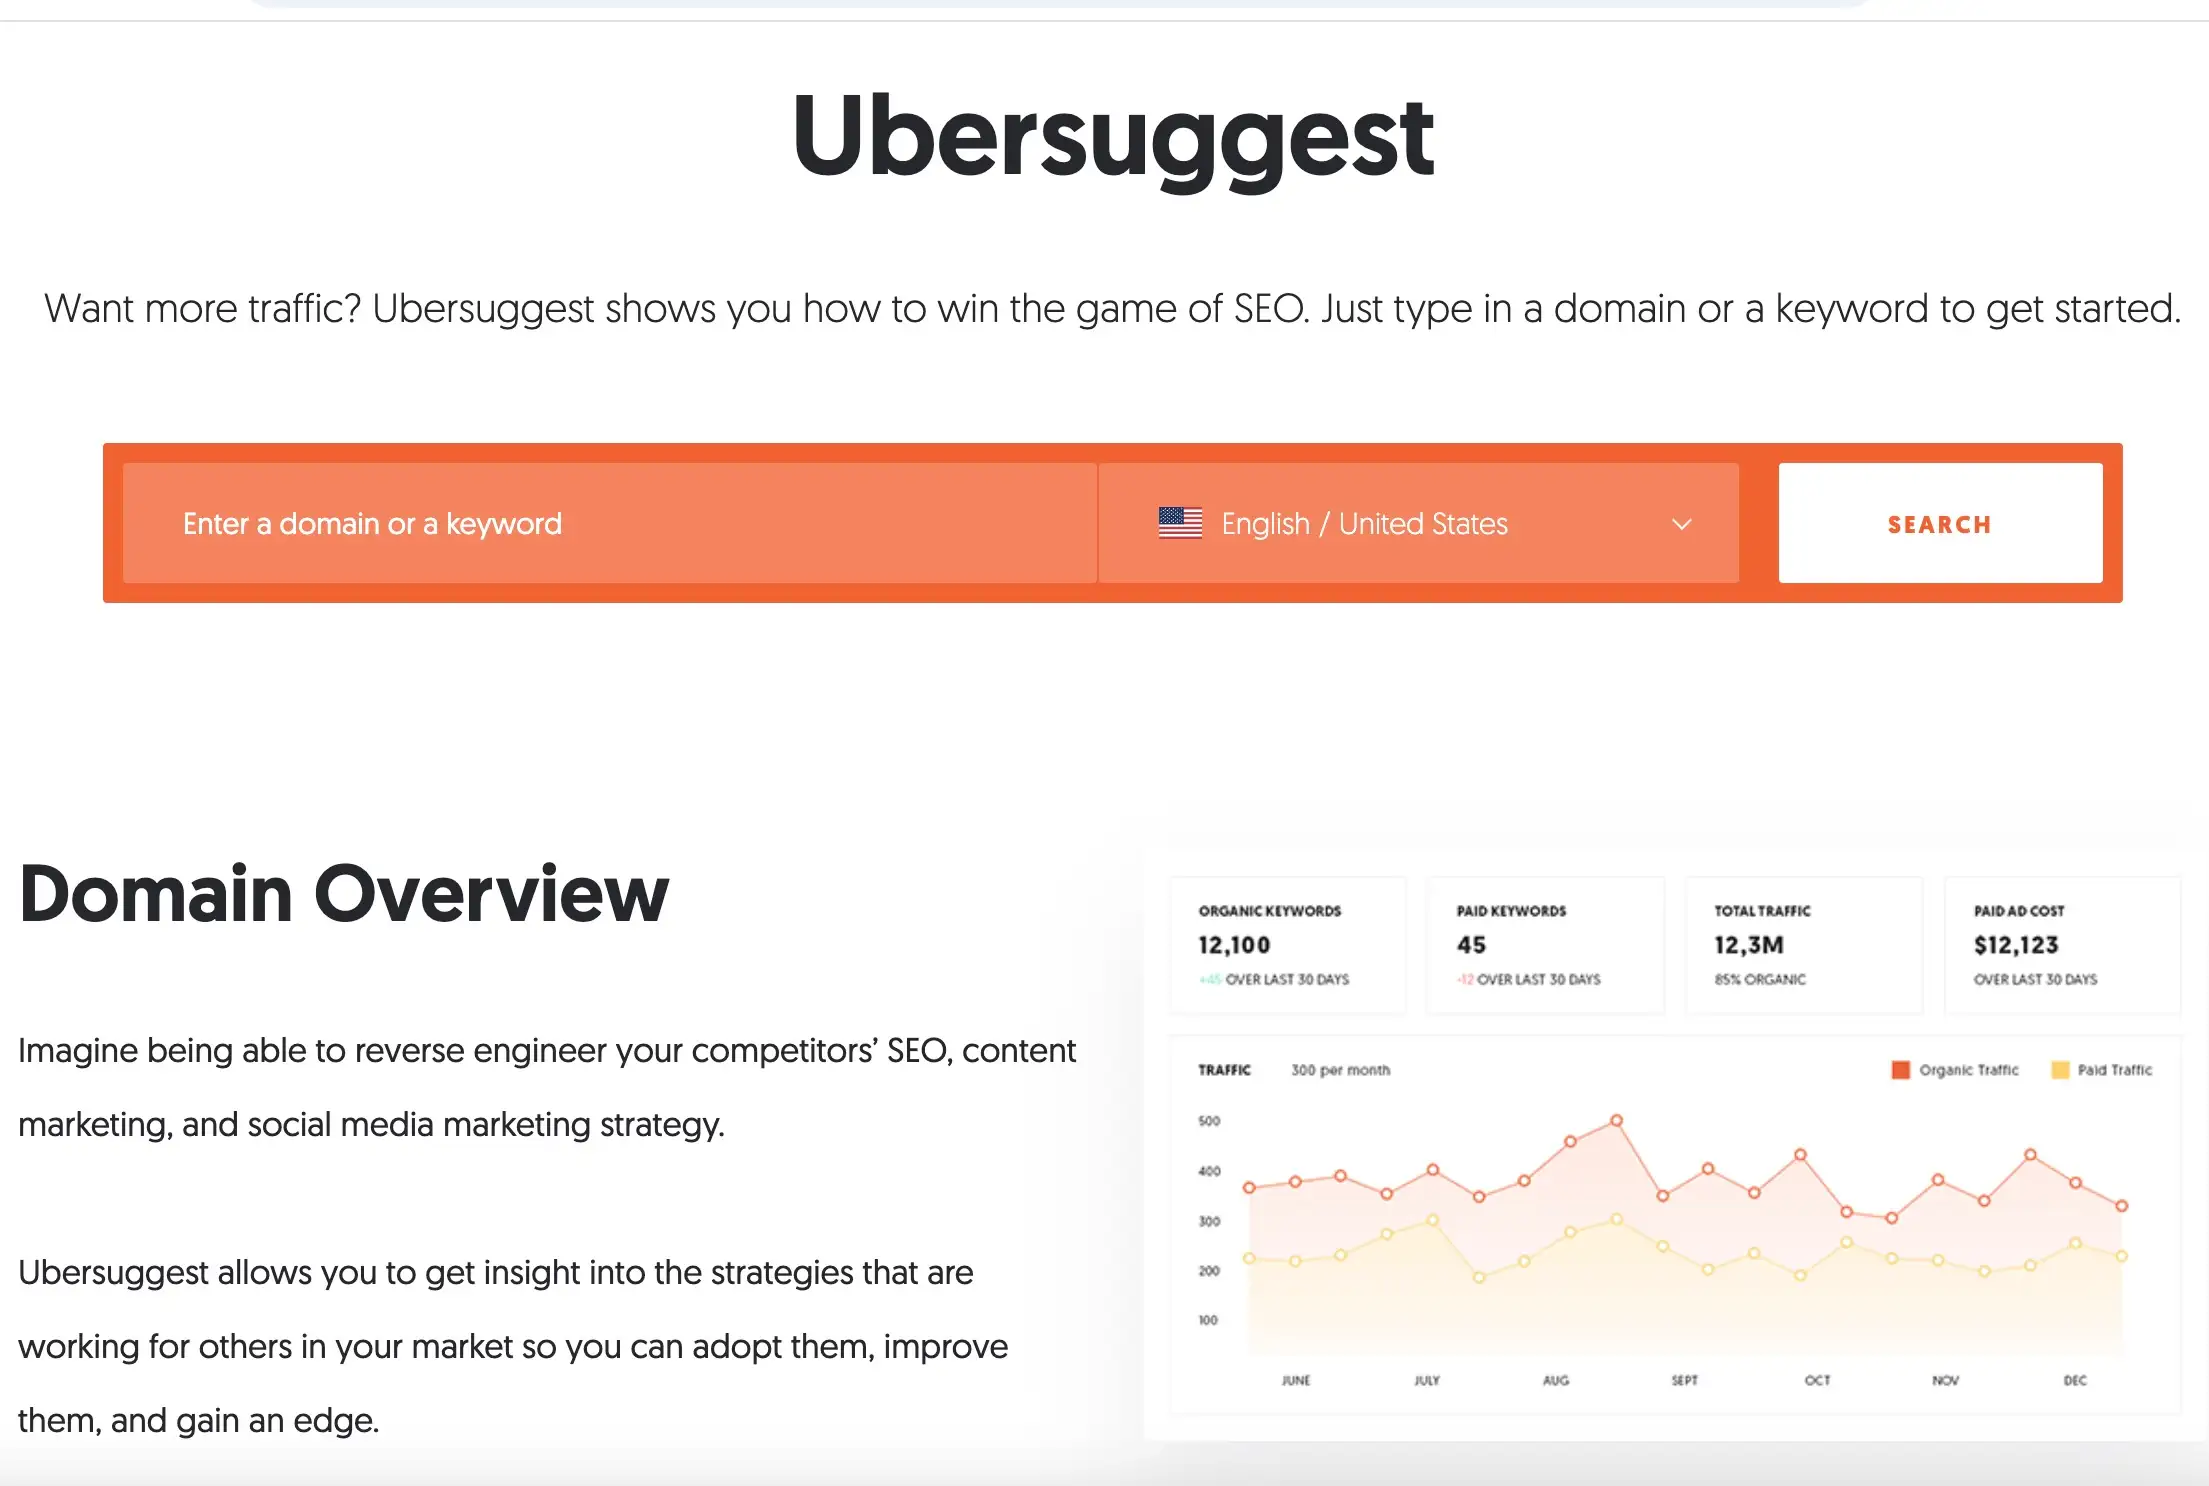This screenshot has height=1486, width=2209.
Task: Click the Paid Keywords 45 stat card
Action: 1545,945
